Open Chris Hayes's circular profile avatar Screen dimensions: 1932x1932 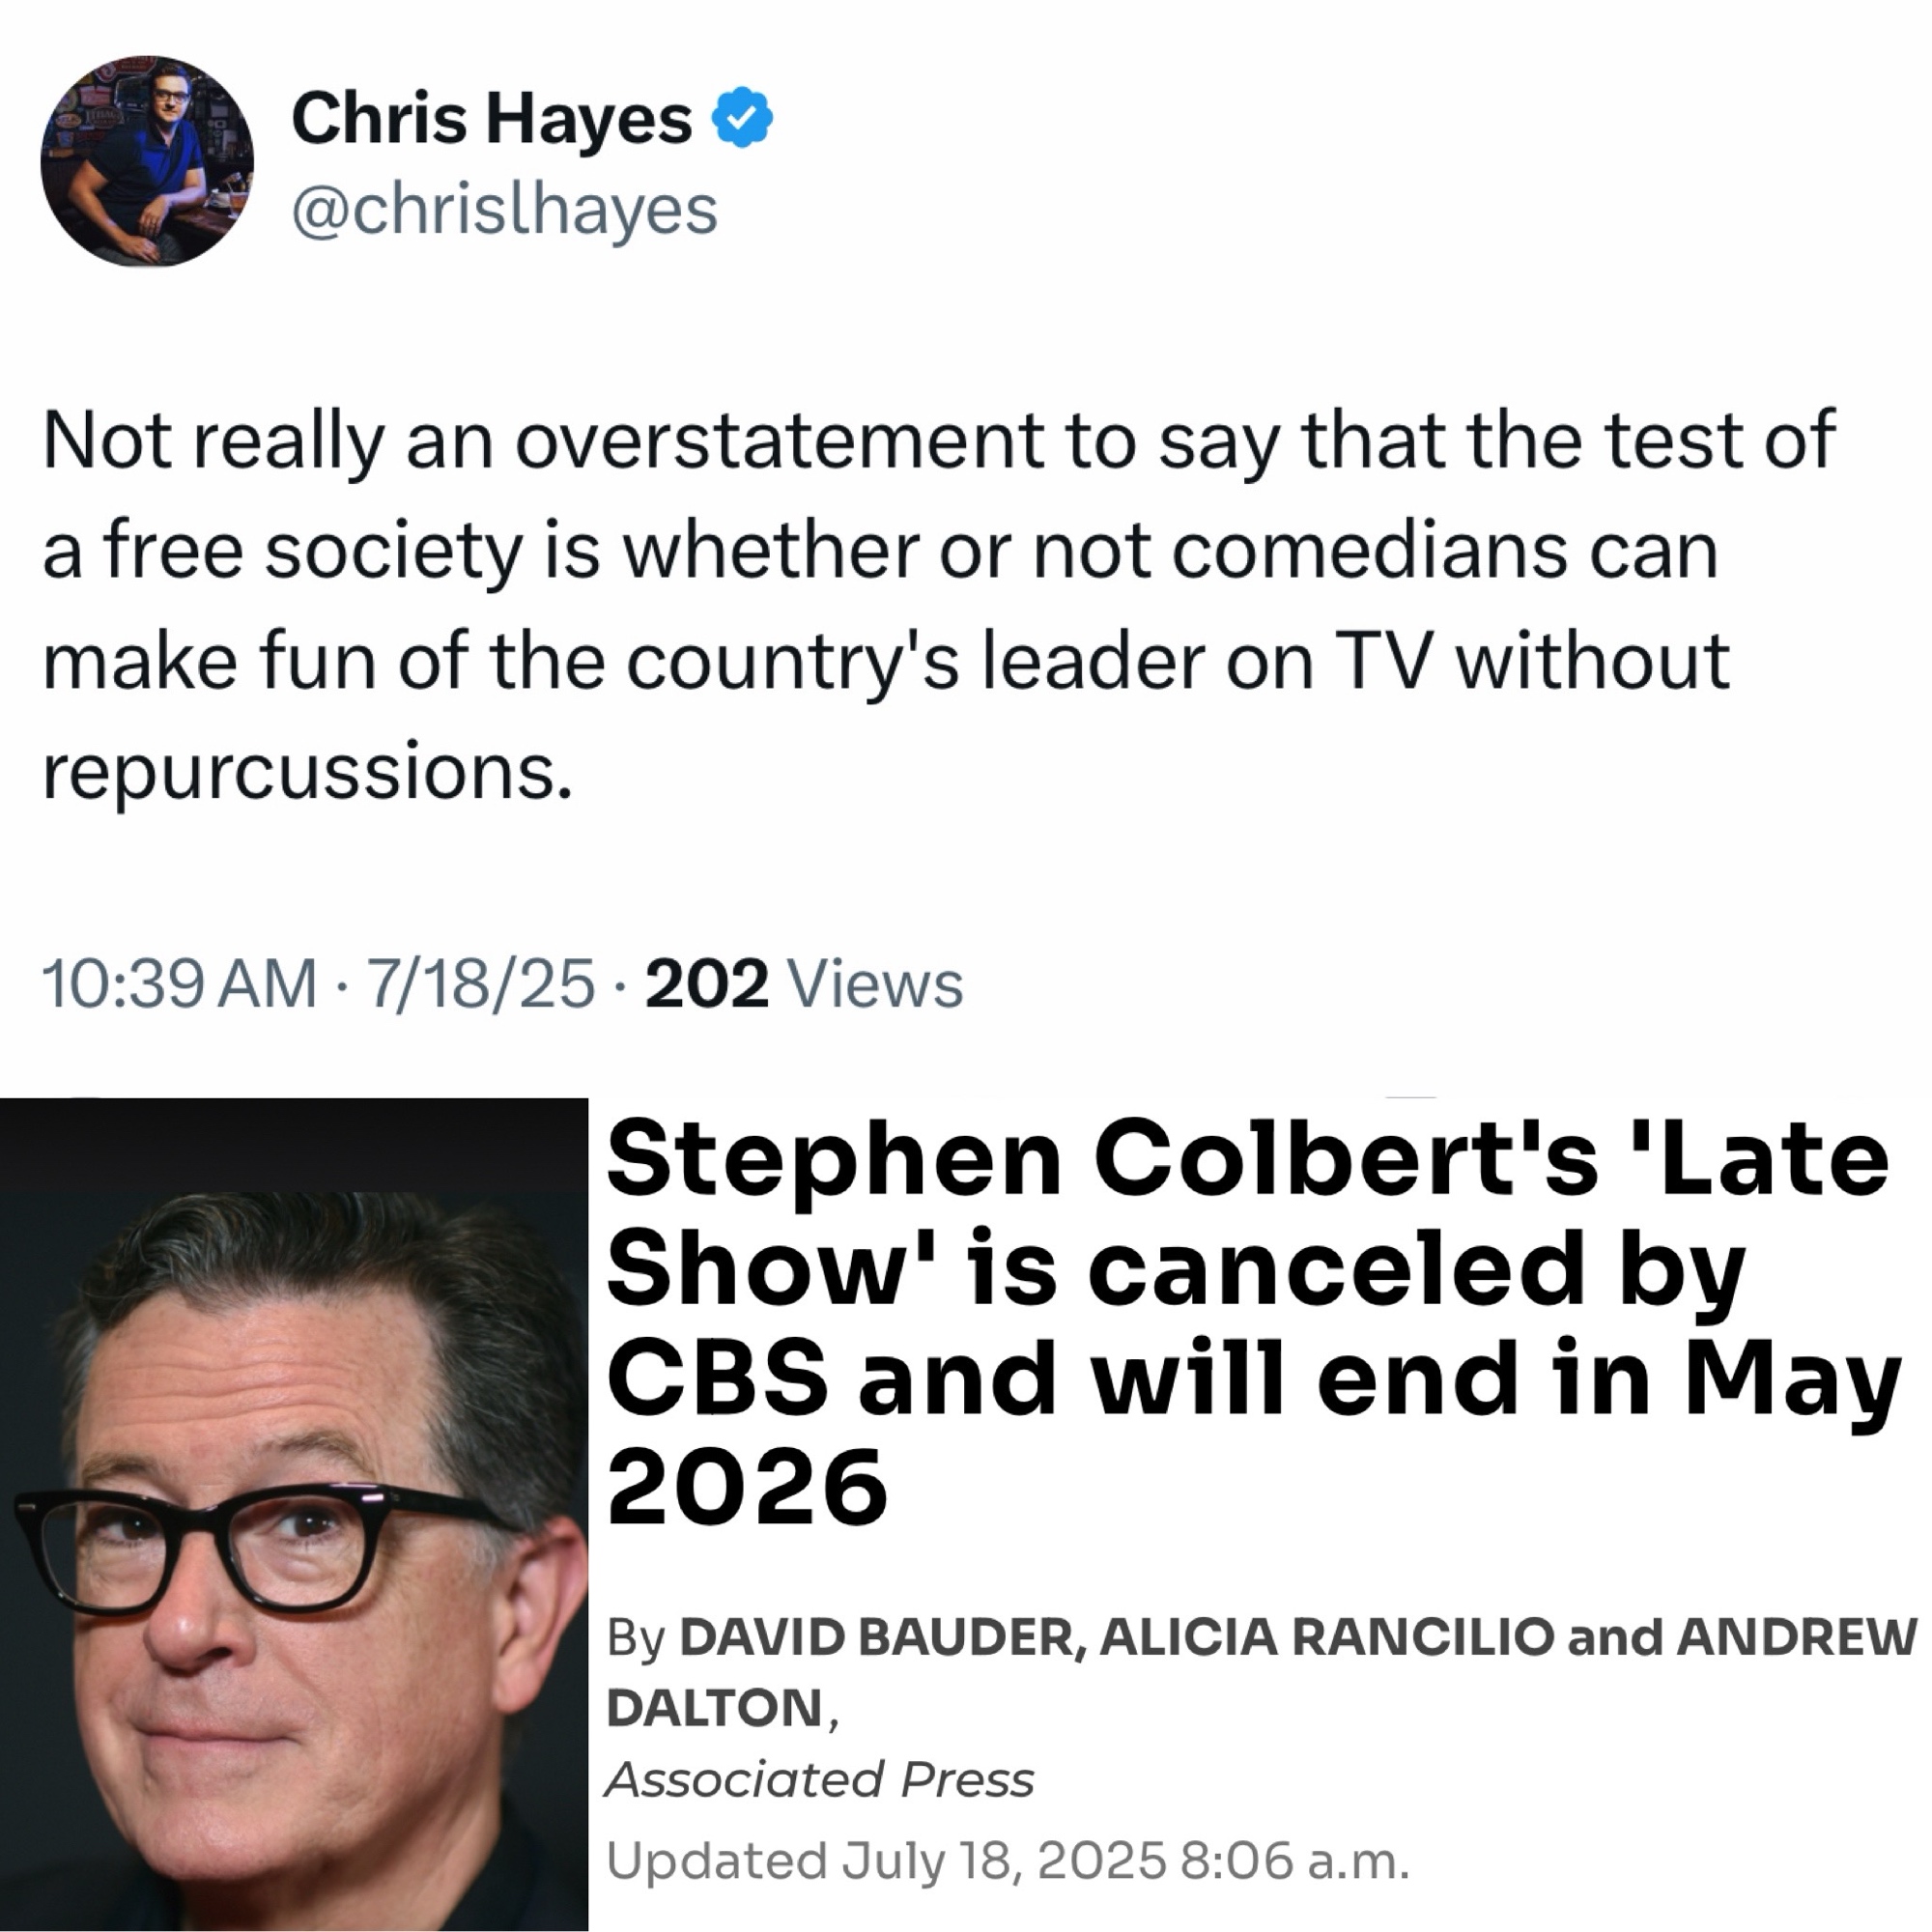click(x=147, y=161)
